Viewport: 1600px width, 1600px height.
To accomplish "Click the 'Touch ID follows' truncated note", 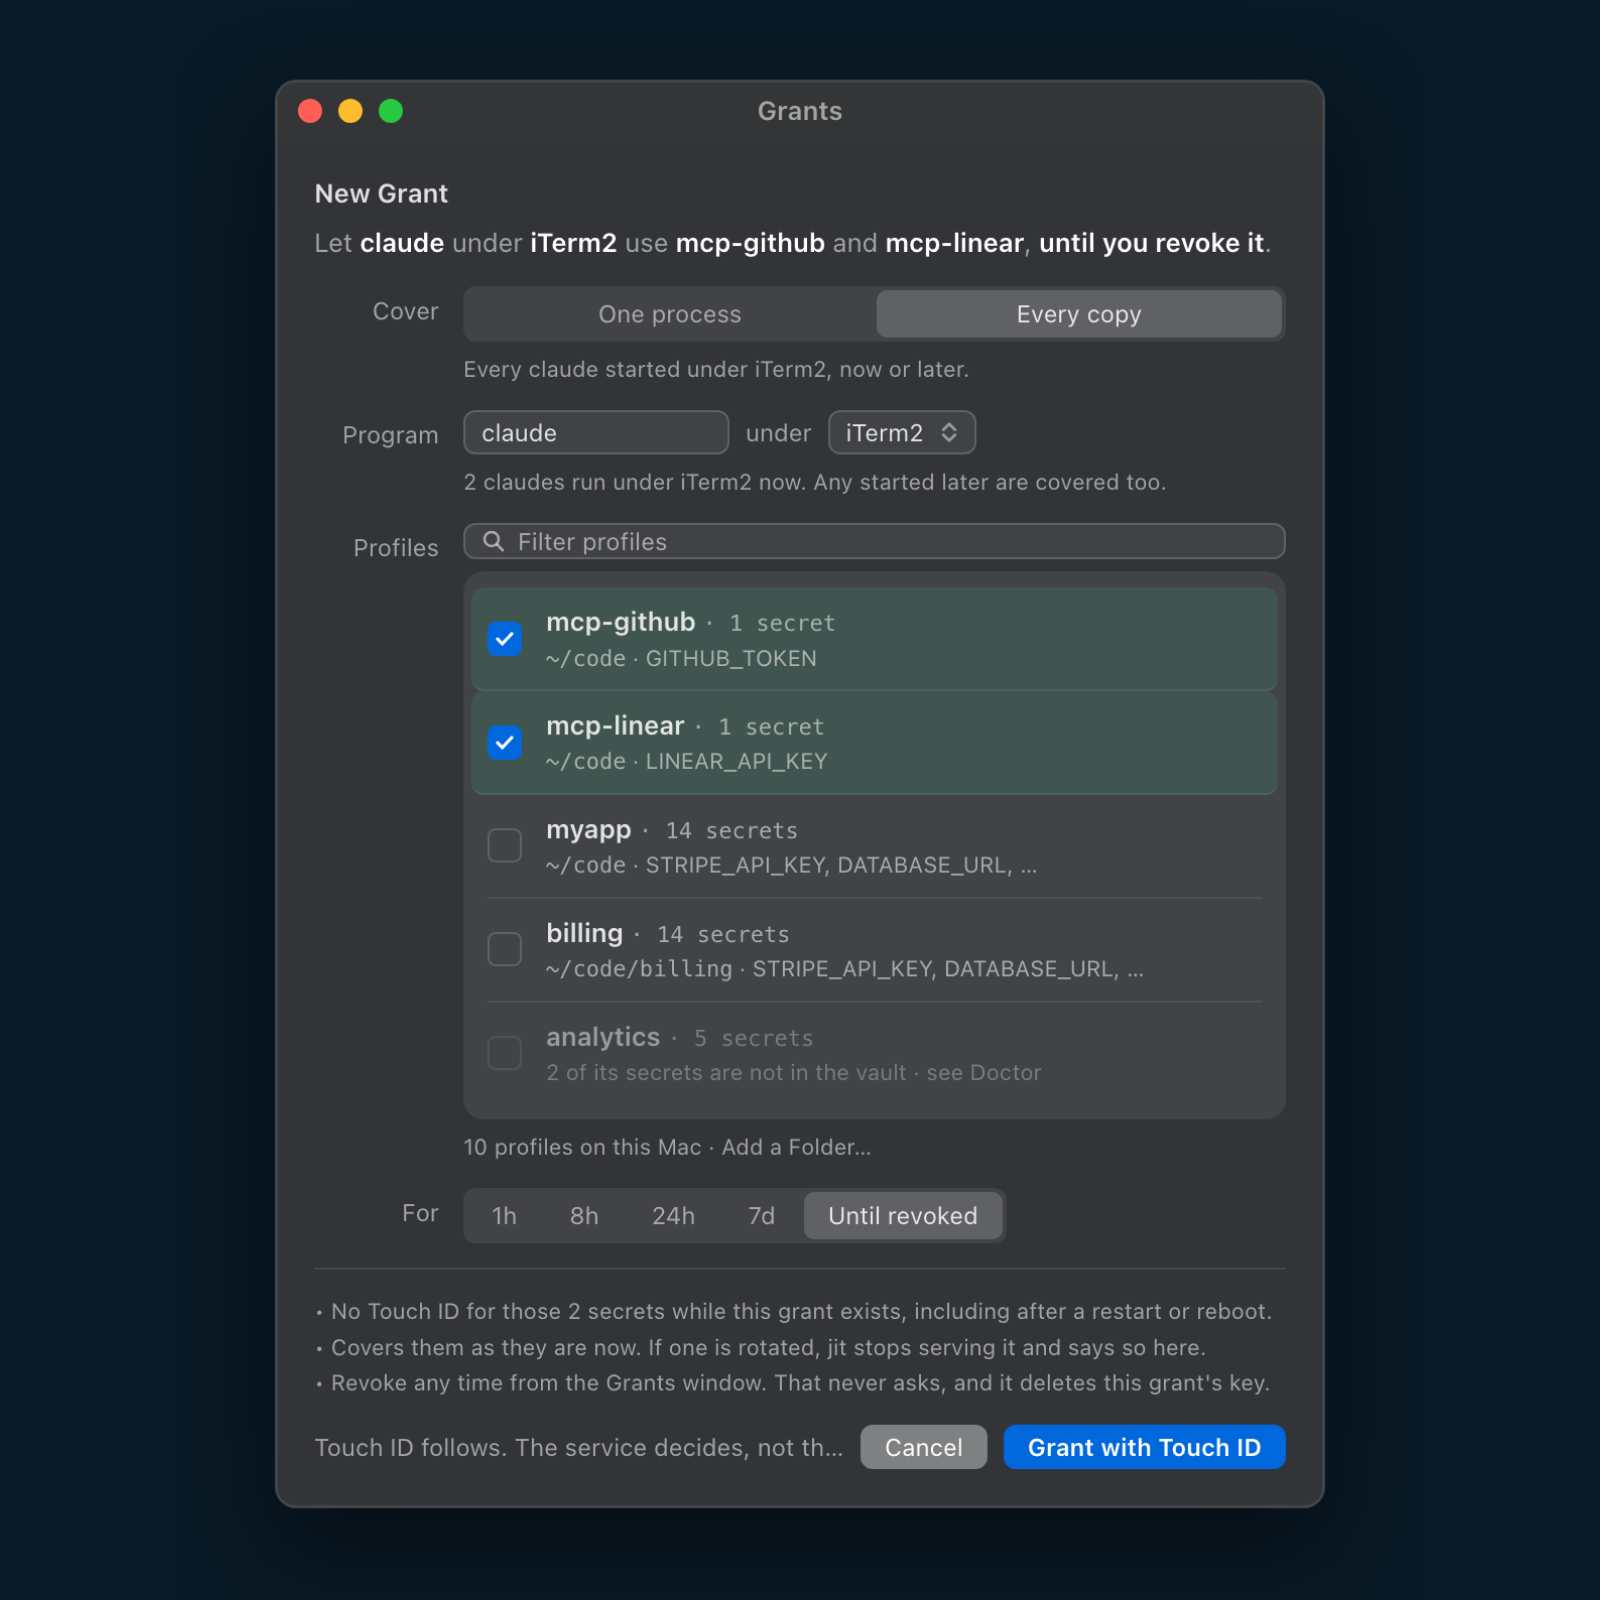I will (x=579, y=1447).
